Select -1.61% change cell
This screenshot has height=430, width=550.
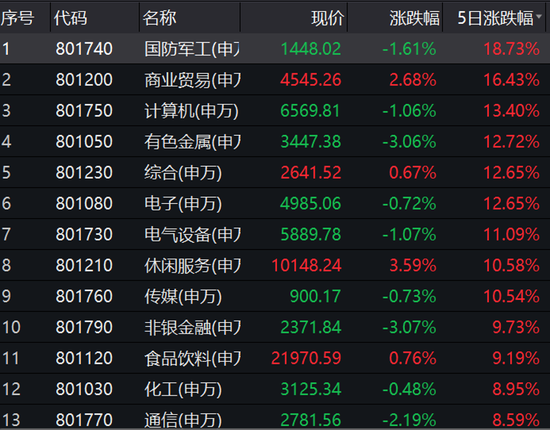tap(409, 49)
